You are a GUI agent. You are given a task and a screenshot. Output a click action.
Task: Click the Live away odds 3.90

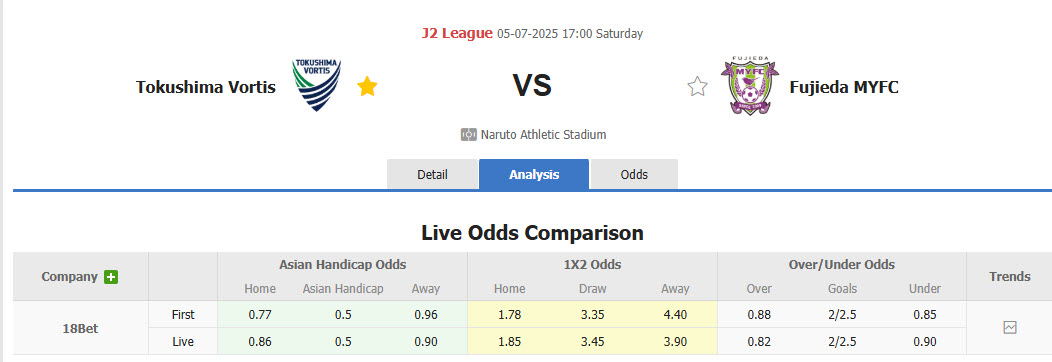(675, 341)
